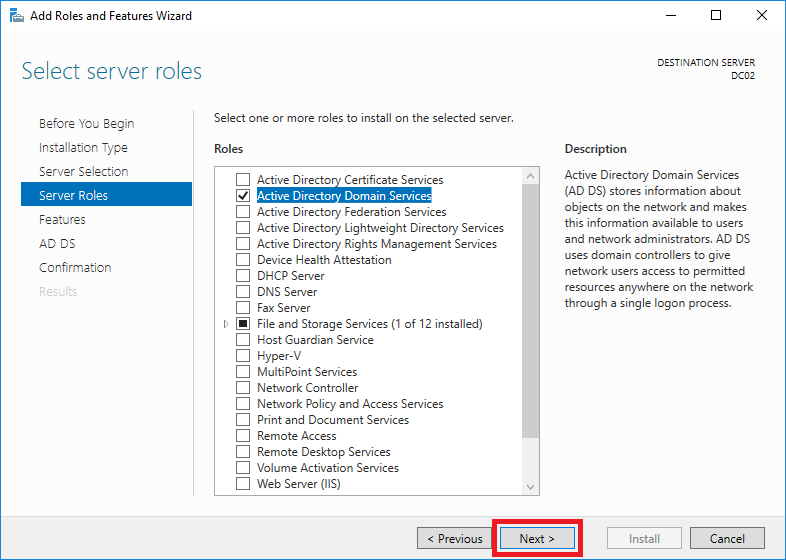Check Volume Activation Services
The height and width of the screenshot is (560, 786).
pyautogui.click(x=243, y=468)
